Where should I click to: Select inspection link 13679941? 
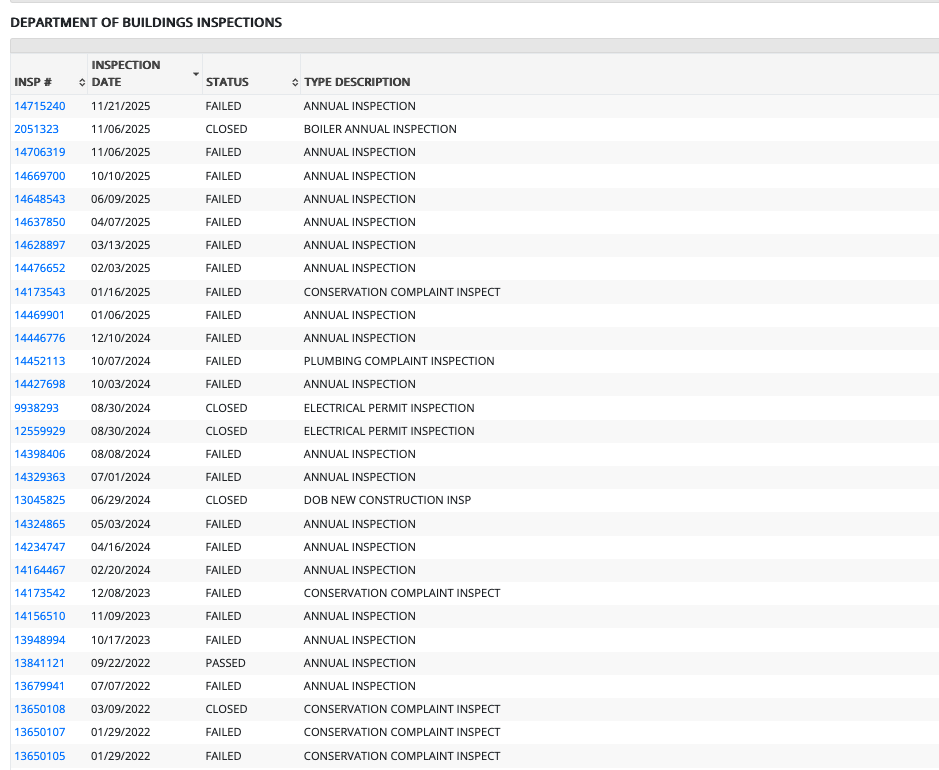pyautogui.click(x=40, y=686)
